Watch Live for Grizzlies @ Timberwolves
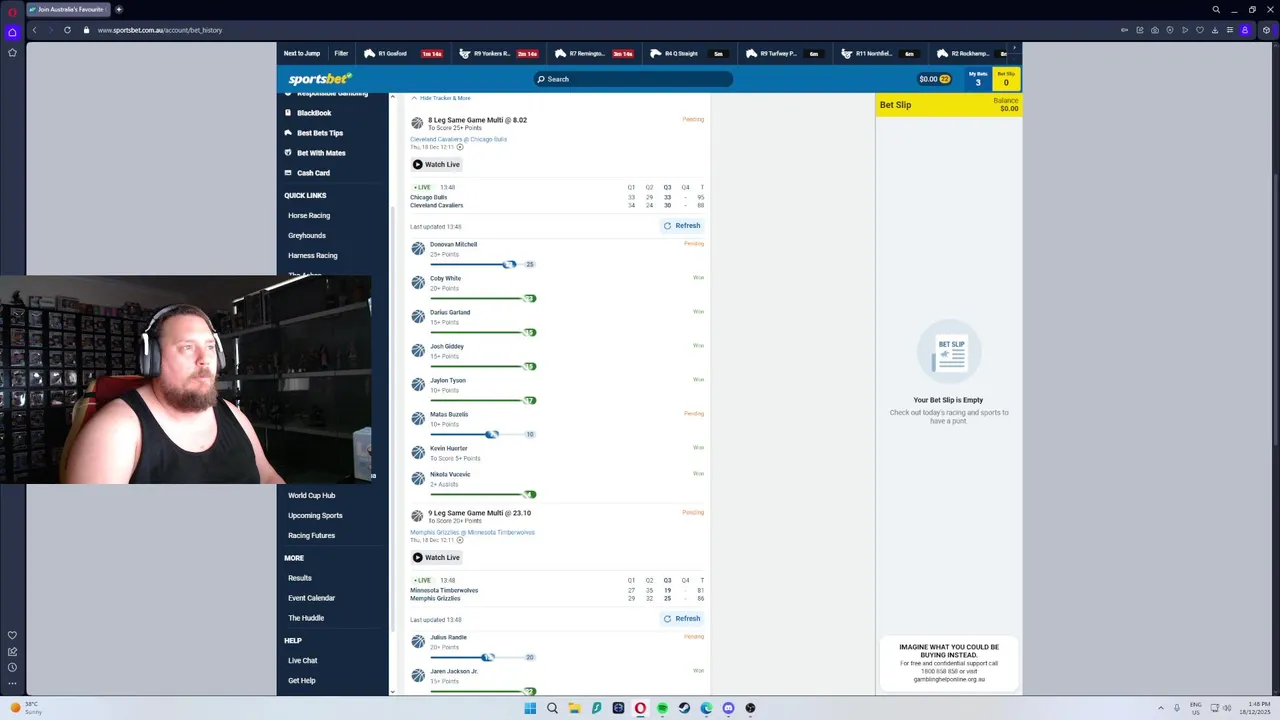1280x720 pixels. click(x=436, y=557)
